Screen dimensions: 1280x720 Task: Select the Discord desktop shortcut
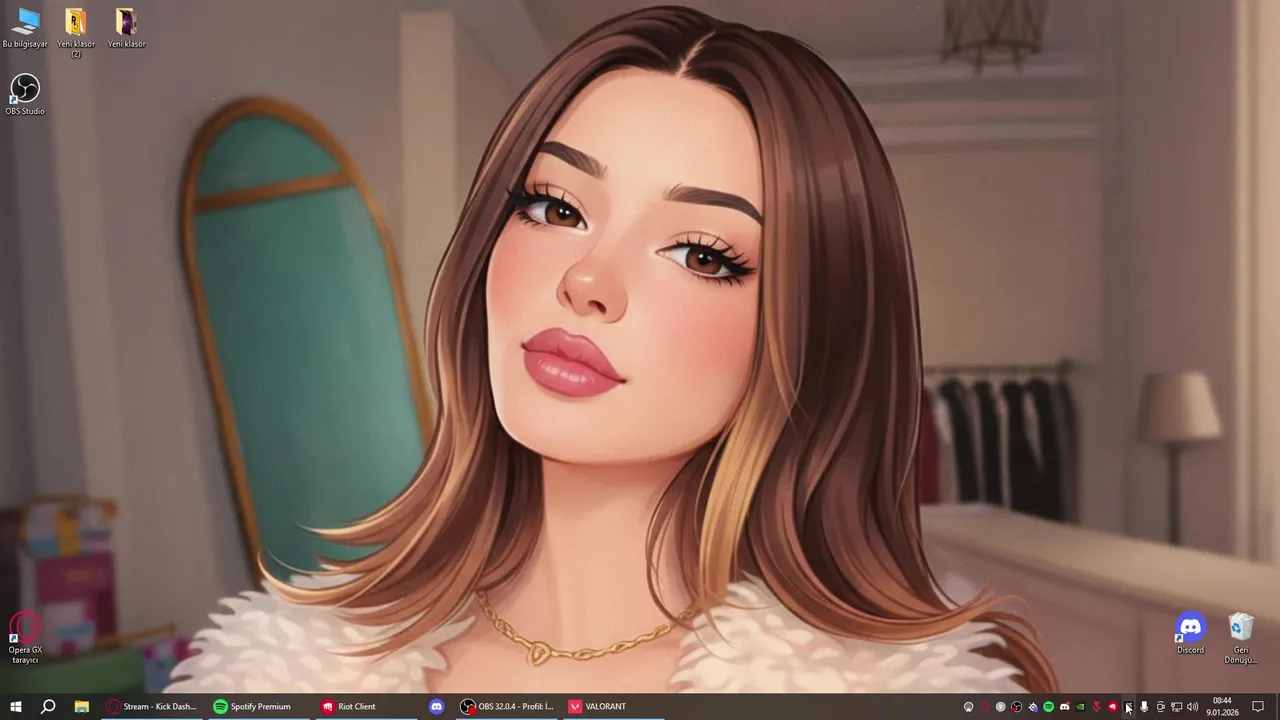point(1190,634)
